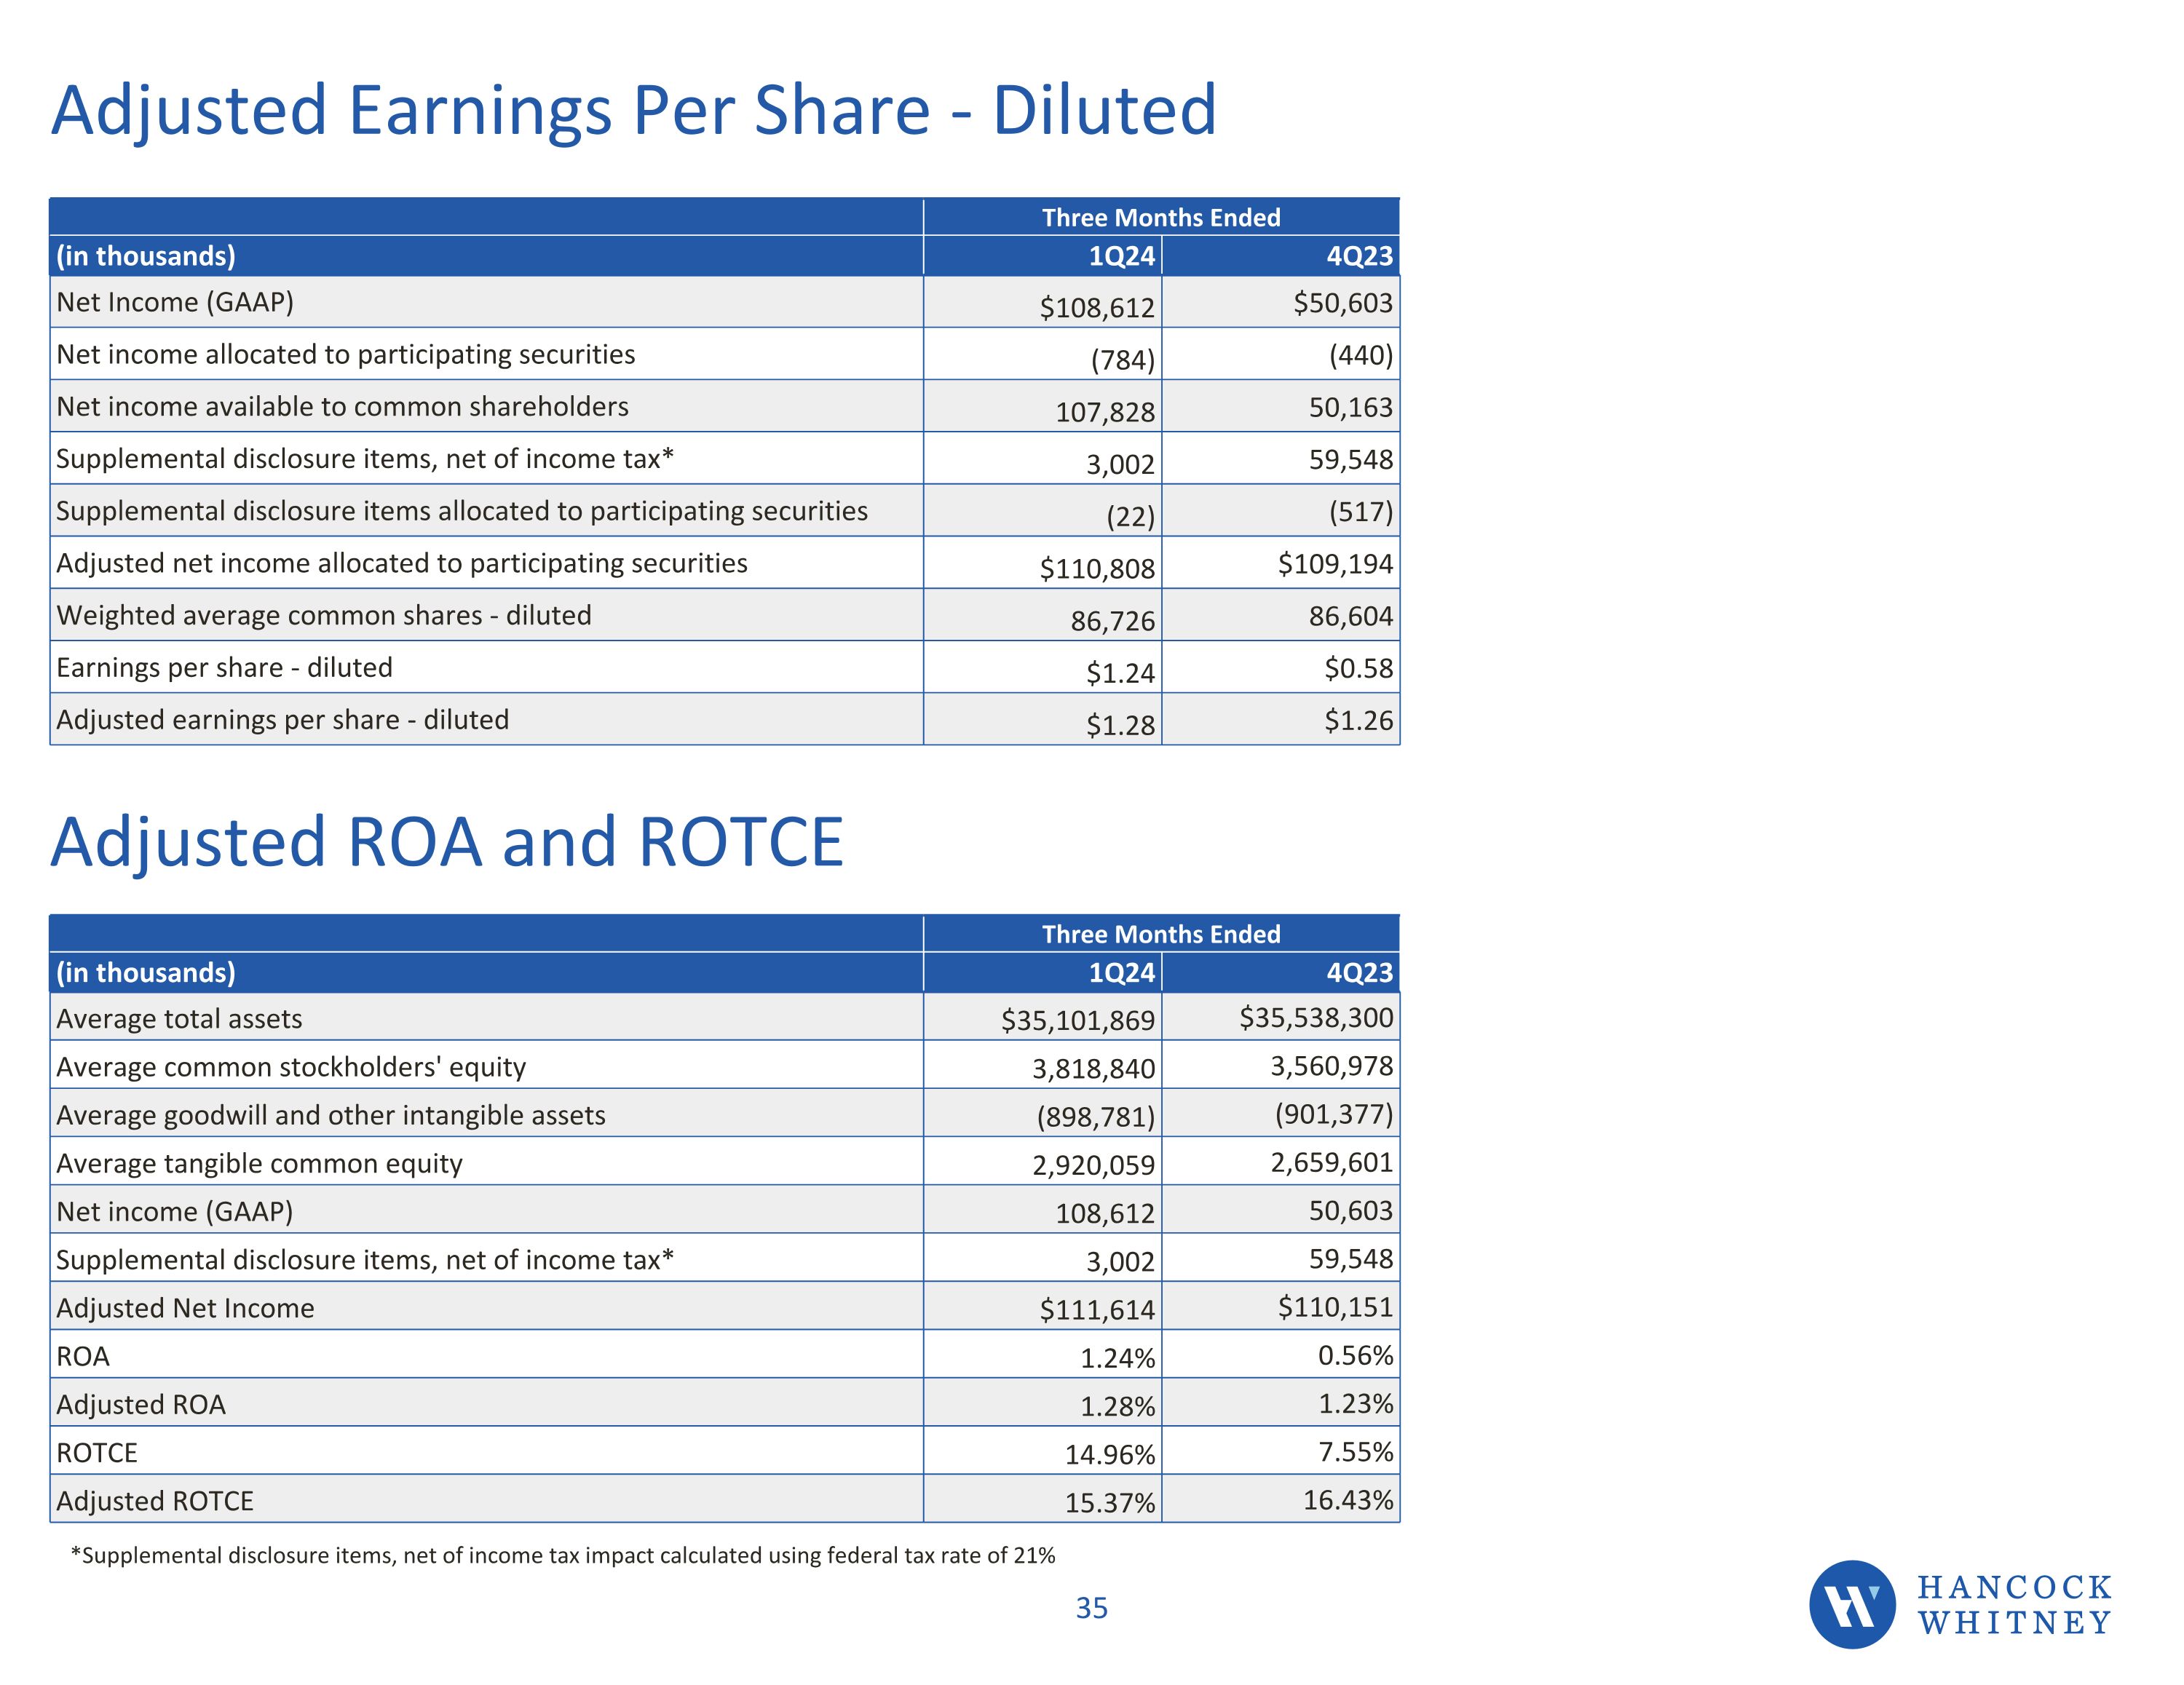Select the 4Q23 header in first table
2184x1685 pixels.
coord(1359,256)
